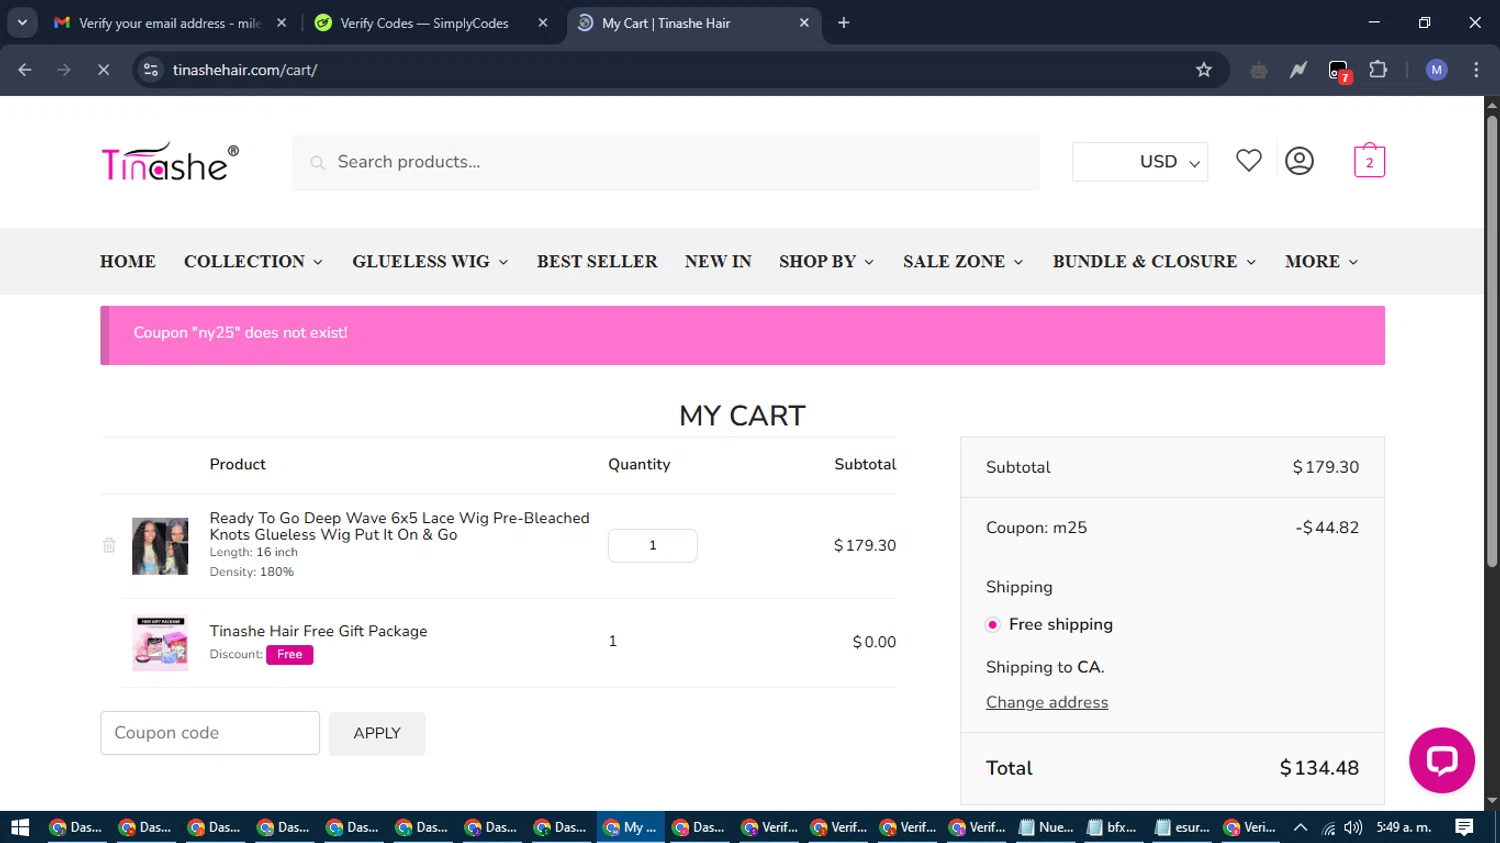Open the Nue Notepad taskbar item
Viewport: 1500px width, 843px height.
point(1046,827)
